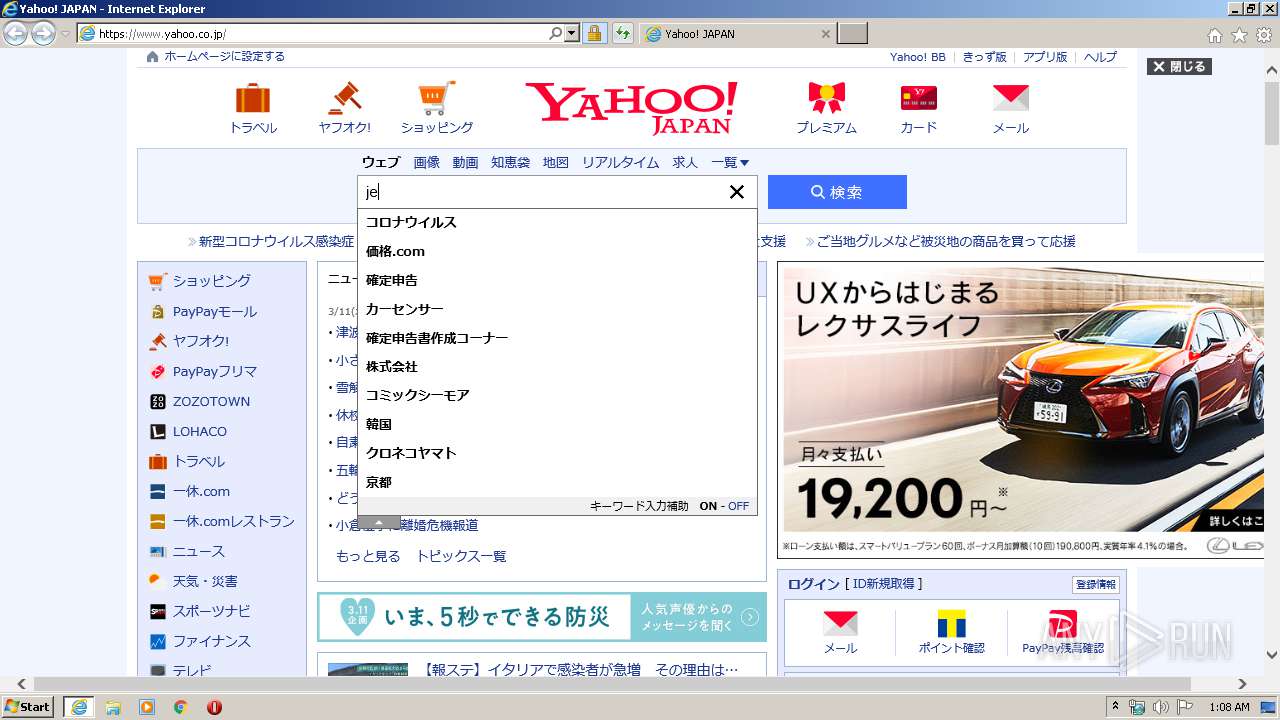1280x720 pixels.
Task: Open トピックス一覧 link
Action: click(x=461, y=557)
